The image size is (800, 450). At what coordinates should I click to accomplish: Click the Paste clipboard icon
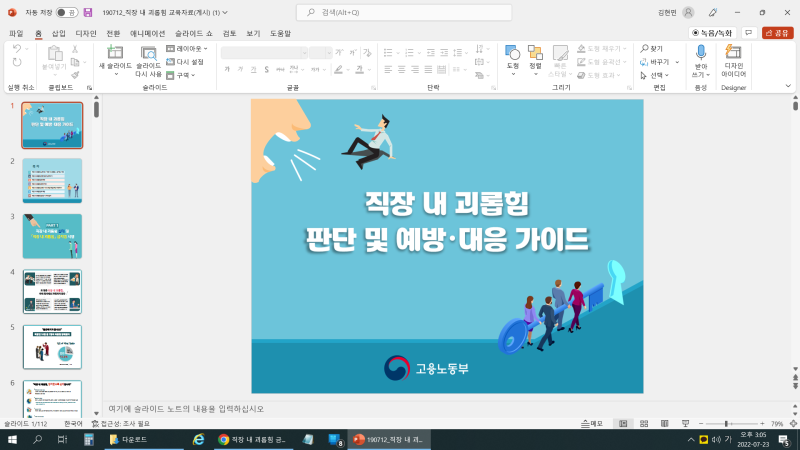click(55, 53)
